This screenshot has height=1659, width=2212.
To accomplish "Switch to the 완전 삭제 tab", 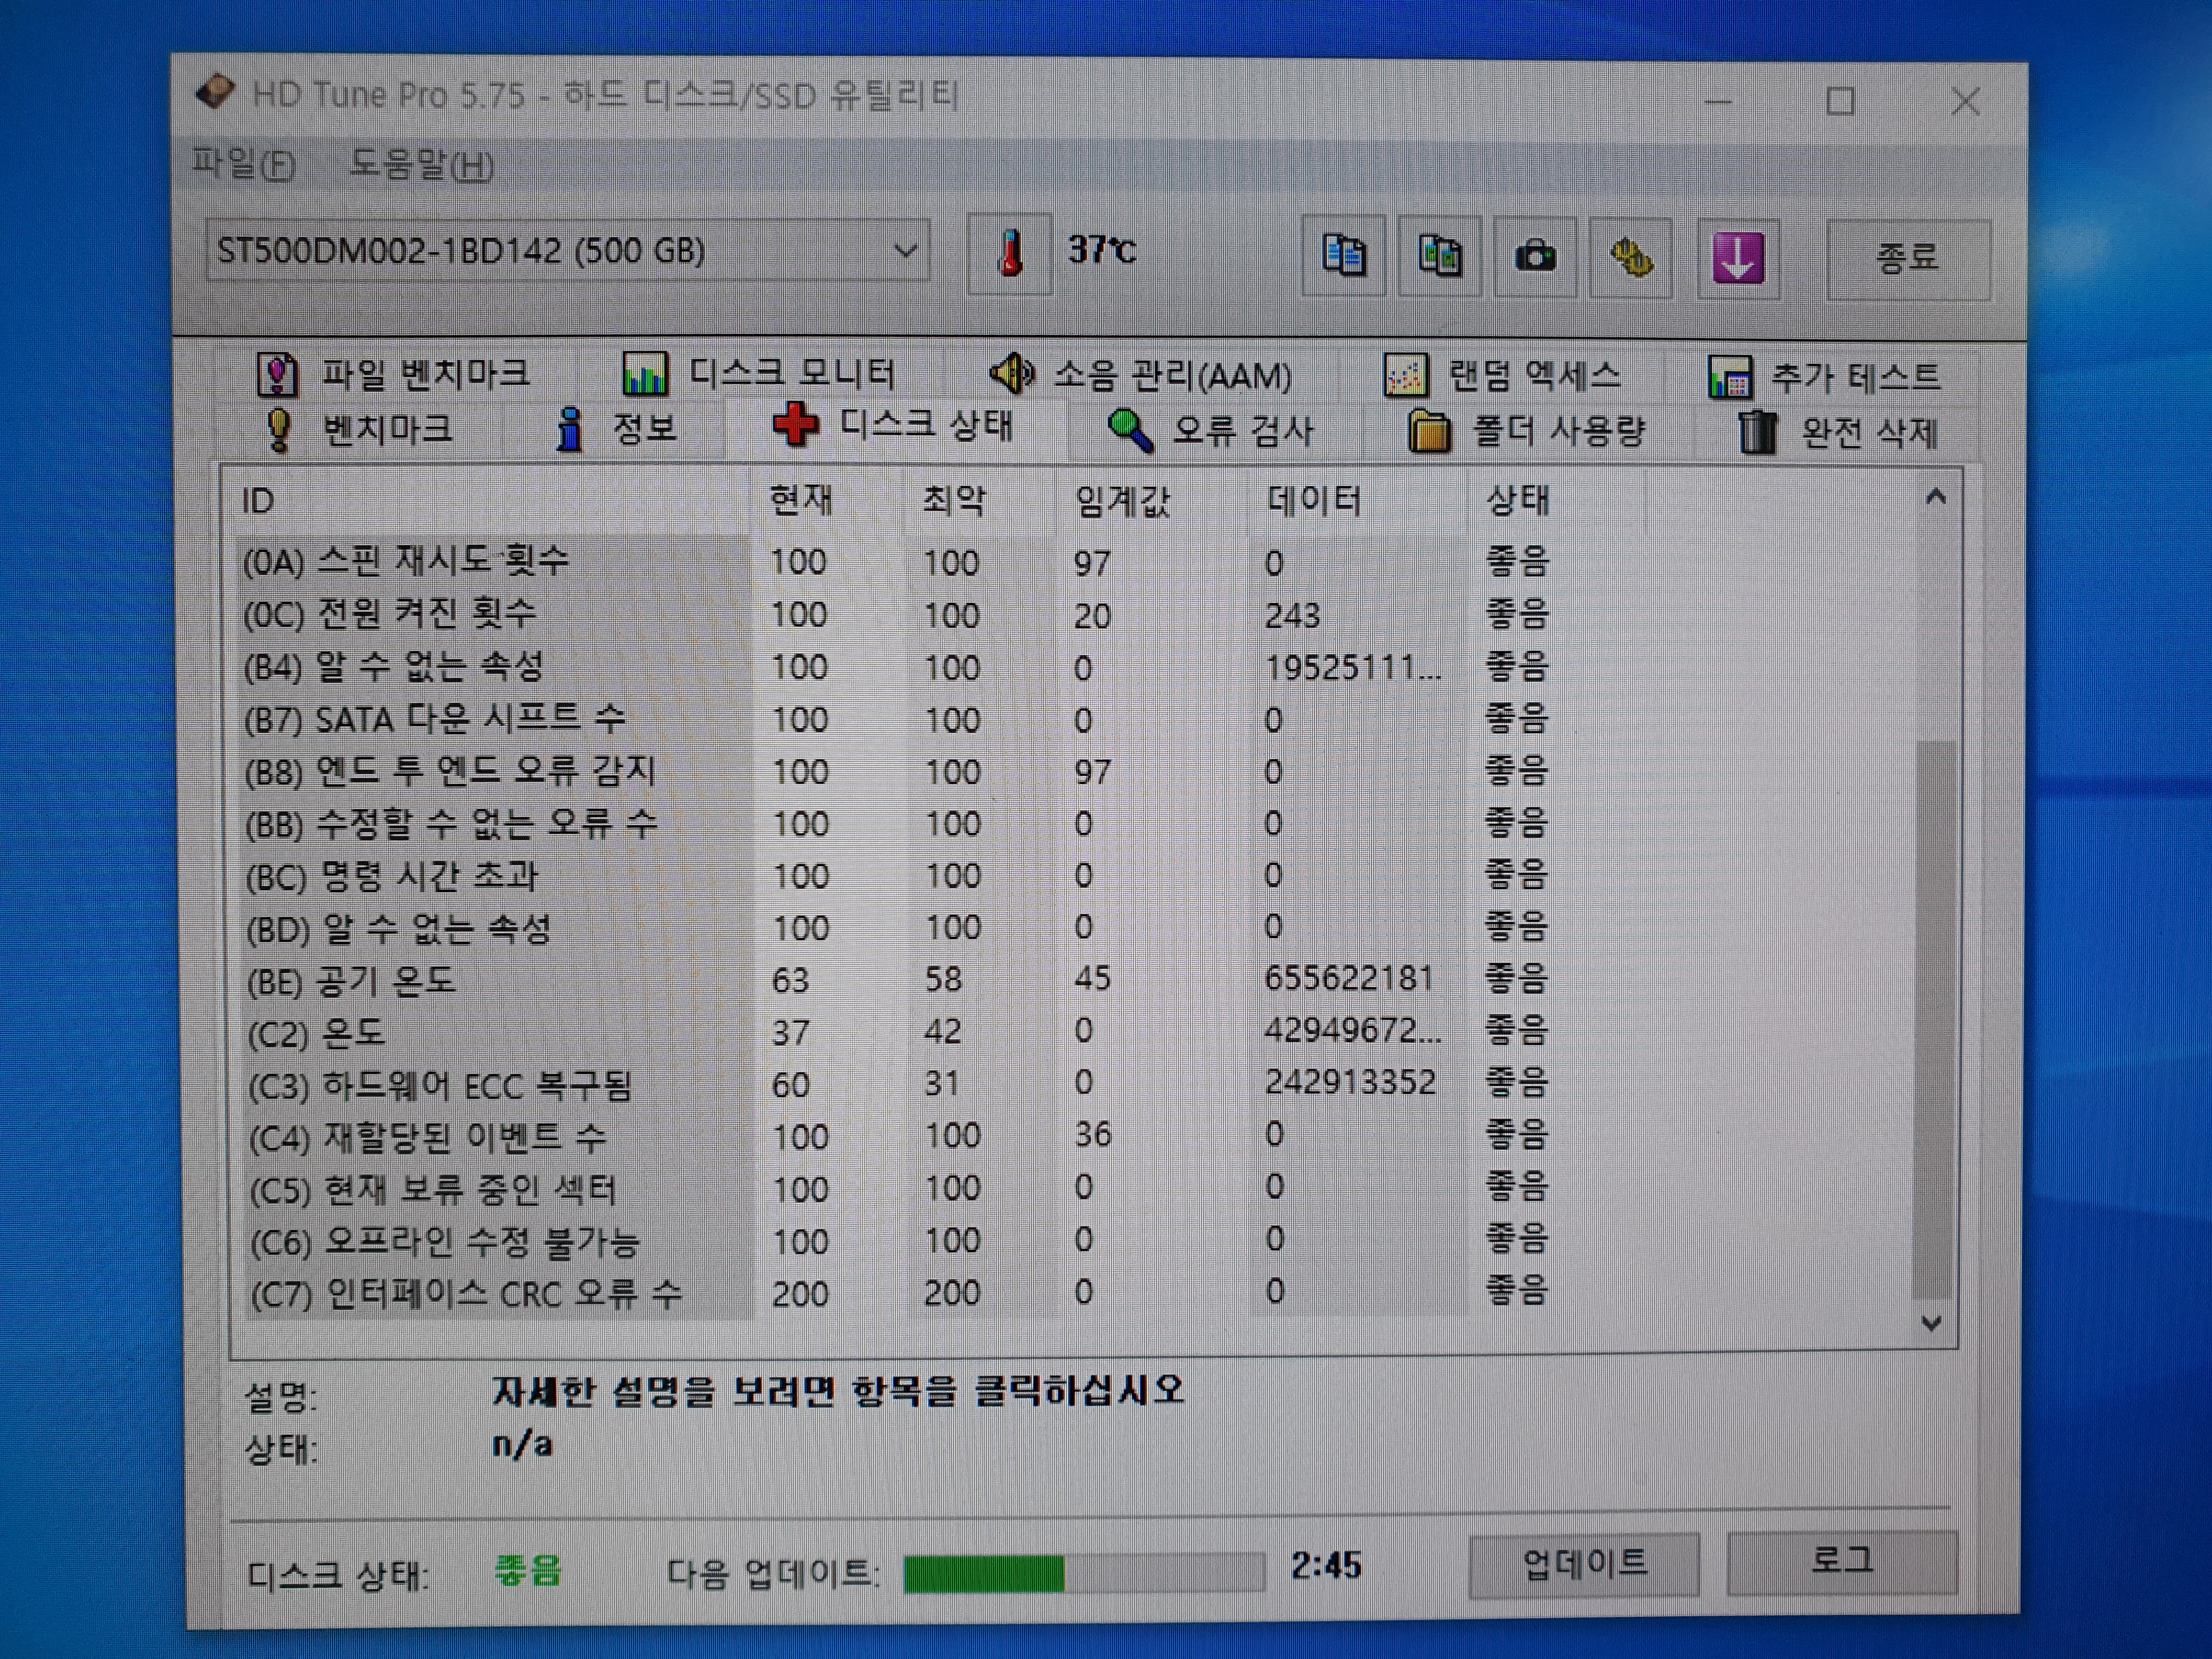I will pyautogui.click(x=1838, y=433).
